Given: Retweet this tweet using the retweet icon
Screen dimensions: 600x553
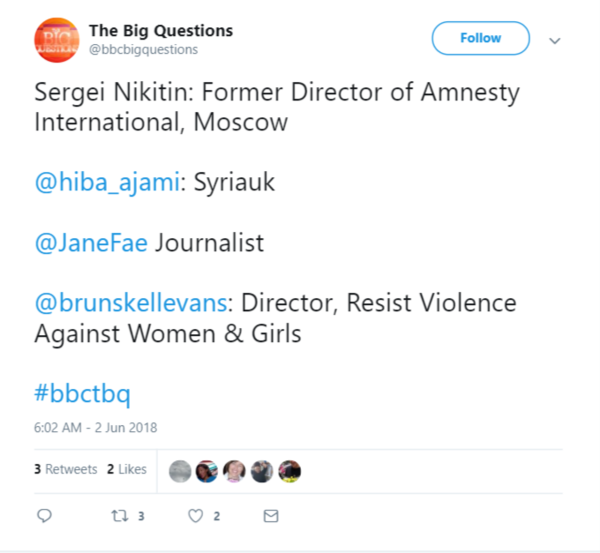Looking at the screenshot, I should coord(117,516).
